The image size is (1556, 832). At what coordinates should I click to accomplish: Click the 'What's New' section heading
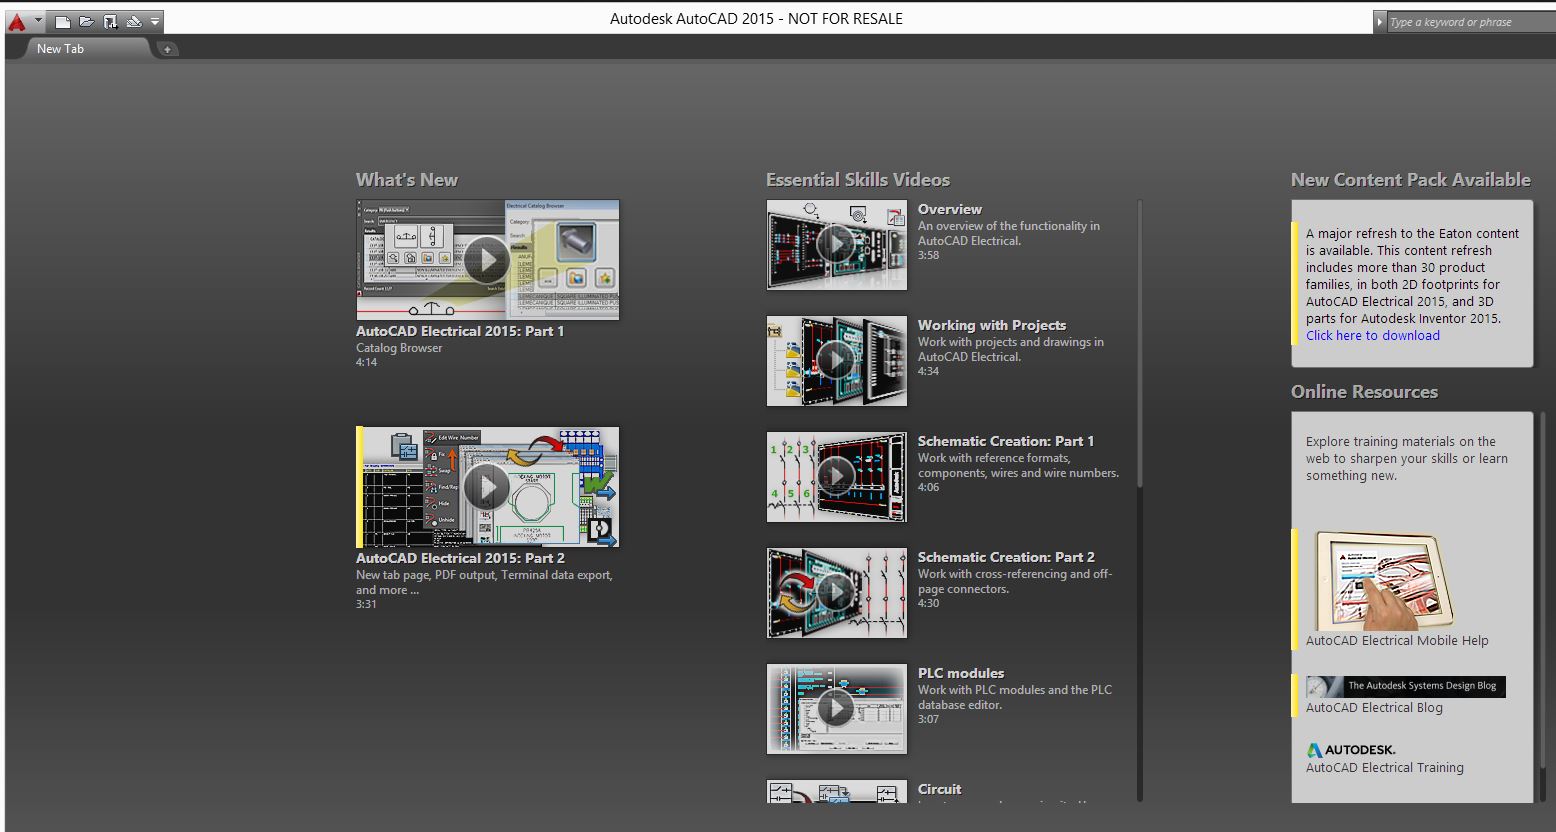point(407,180)
